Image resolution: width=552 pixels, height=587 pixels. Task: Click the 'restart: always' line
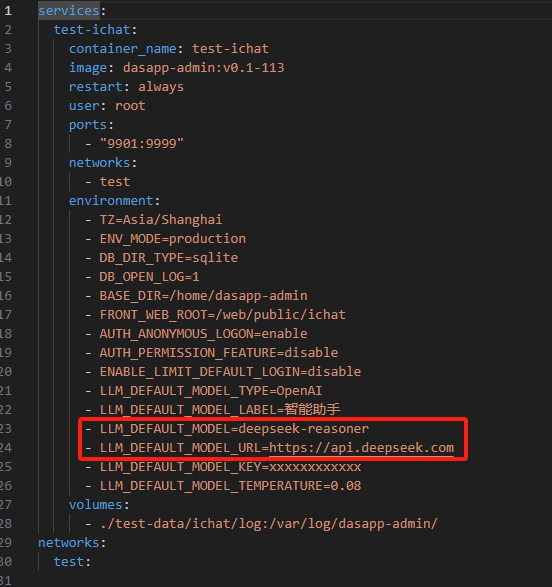pos(126,87)
